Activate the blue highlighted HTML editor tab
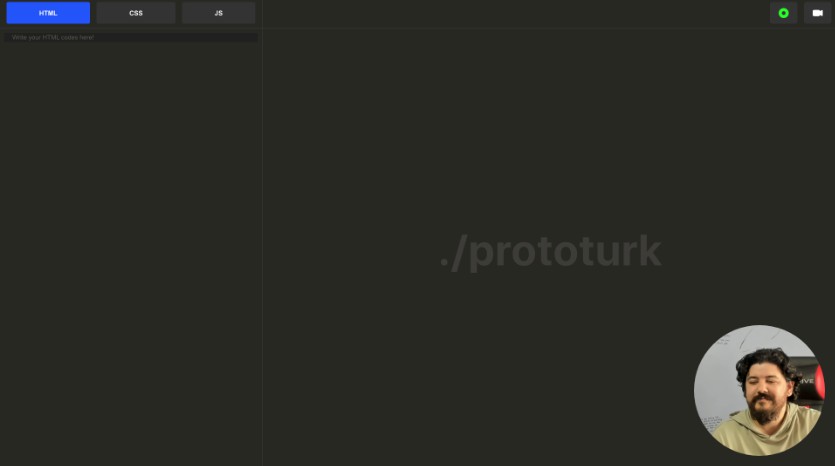Screen dimensions: 835x466 (x=48, y=13)
